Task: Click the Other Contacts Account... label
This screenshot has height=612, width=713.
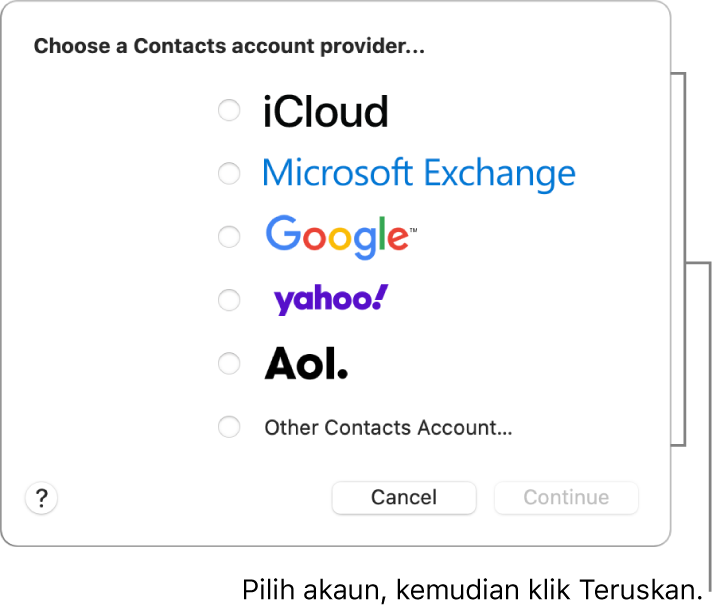Action: (388, 428)
